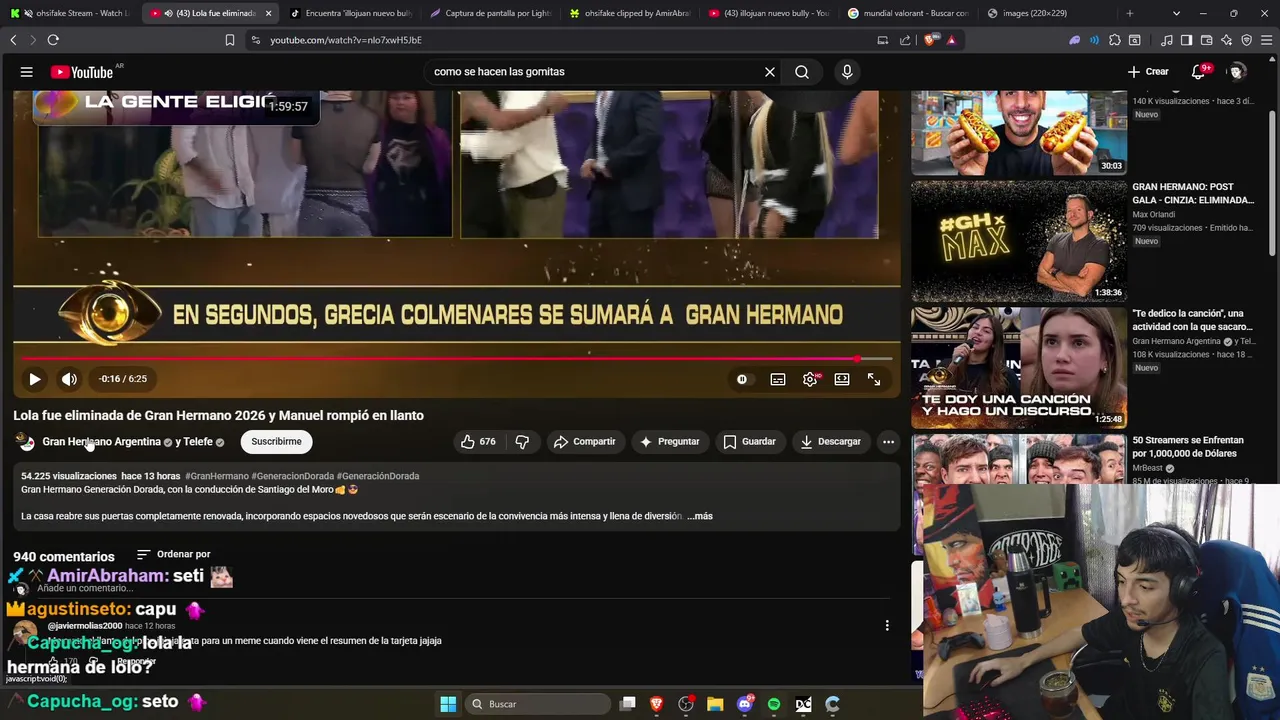Open Spotify from the taskbar
The height and width of the screenshot is (720, 1280).
coord(774,704)
